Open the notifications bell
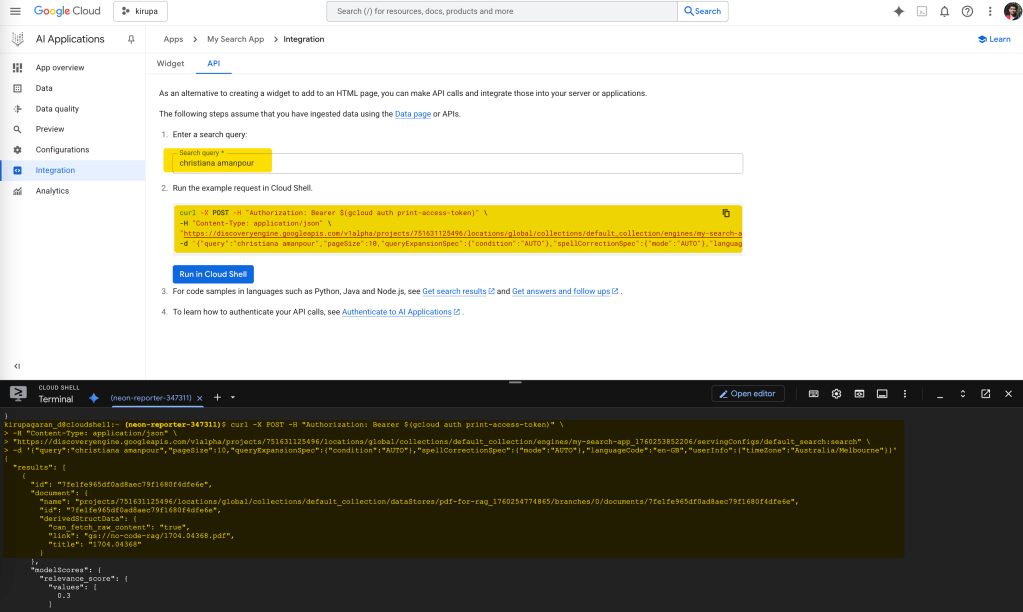Screen dimensions: 1023x612 pos(944,11)
